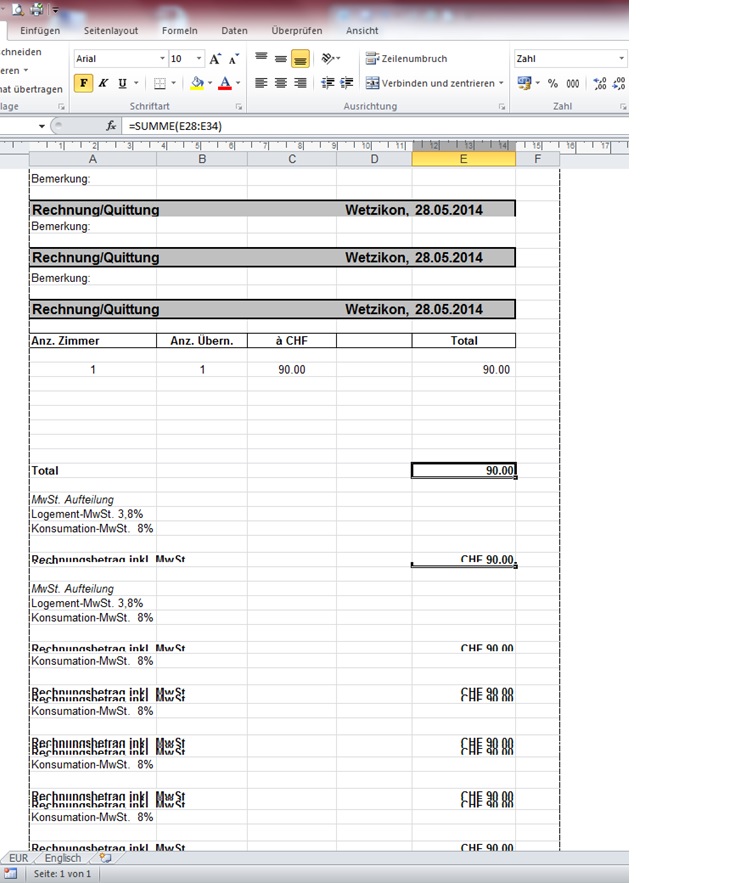Open the underline style dropdown arrow

(x=136, y=83)
